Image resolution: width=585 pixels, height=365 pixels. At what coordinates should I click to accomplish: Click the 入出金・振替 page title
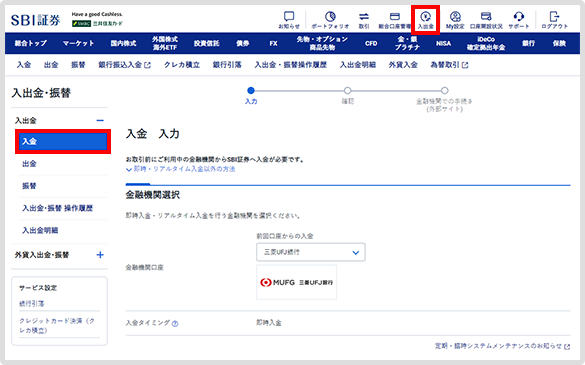click(41, 93)
